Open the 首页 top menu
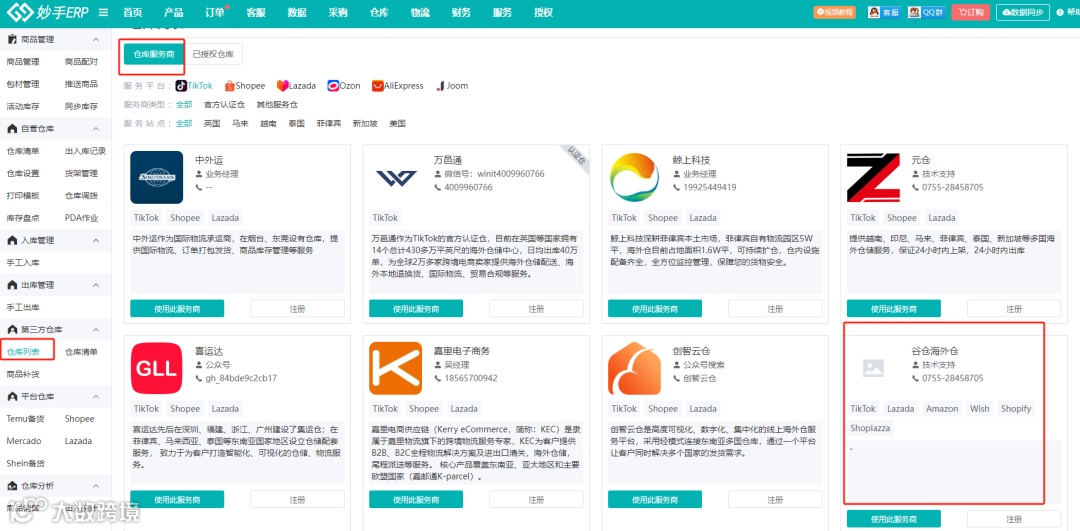The width and height of the screenshot is (1080, 531). (x=133, y=12)
